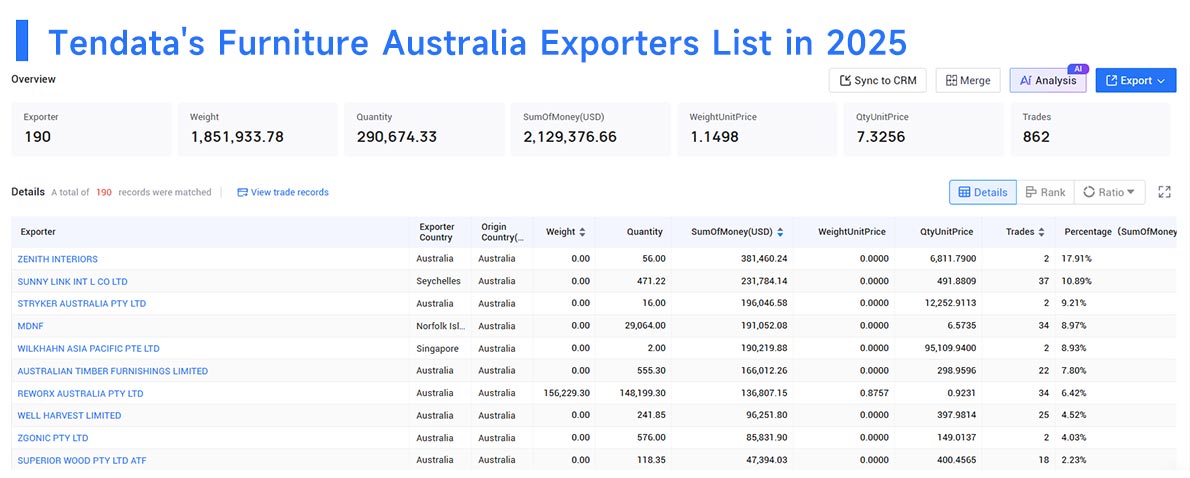Screen dimensions: 1190x478
Task: Click the Singapore exporter country cell
Action: pyautogui.click(x=436, y=348)
